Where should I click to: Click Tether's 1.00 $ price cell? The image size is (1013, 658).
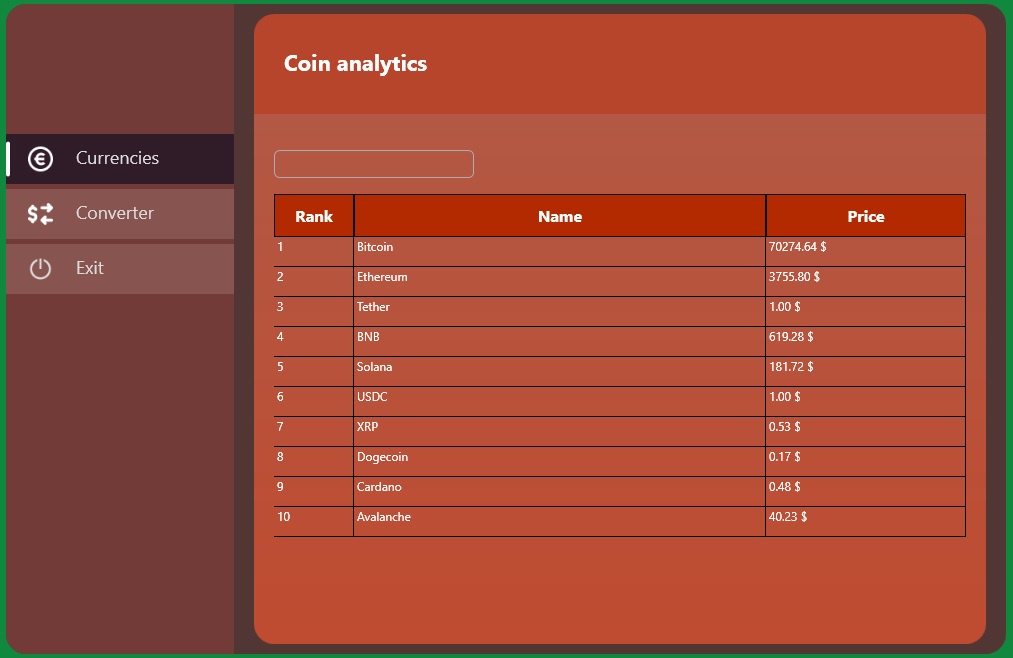(866, 311)
